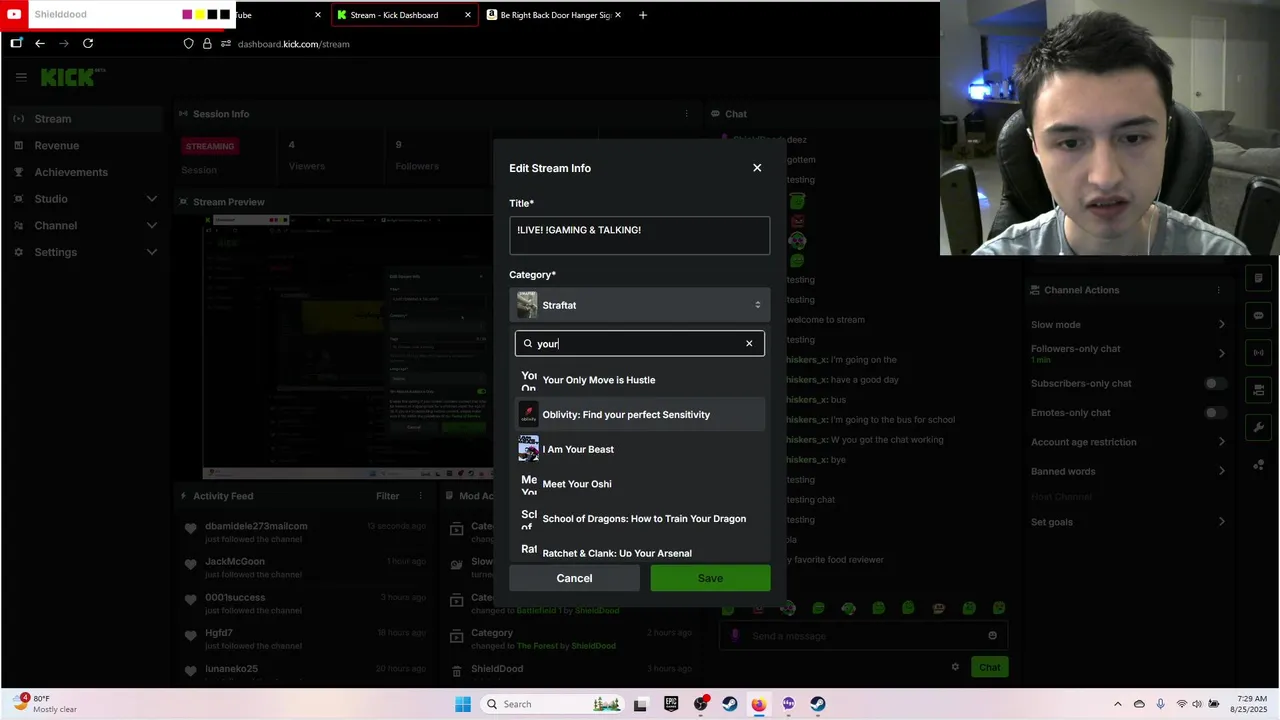This screenshot has width=1280, height=720.
Task: Click the wrench icon in right rail
Action: point(1259,427)
